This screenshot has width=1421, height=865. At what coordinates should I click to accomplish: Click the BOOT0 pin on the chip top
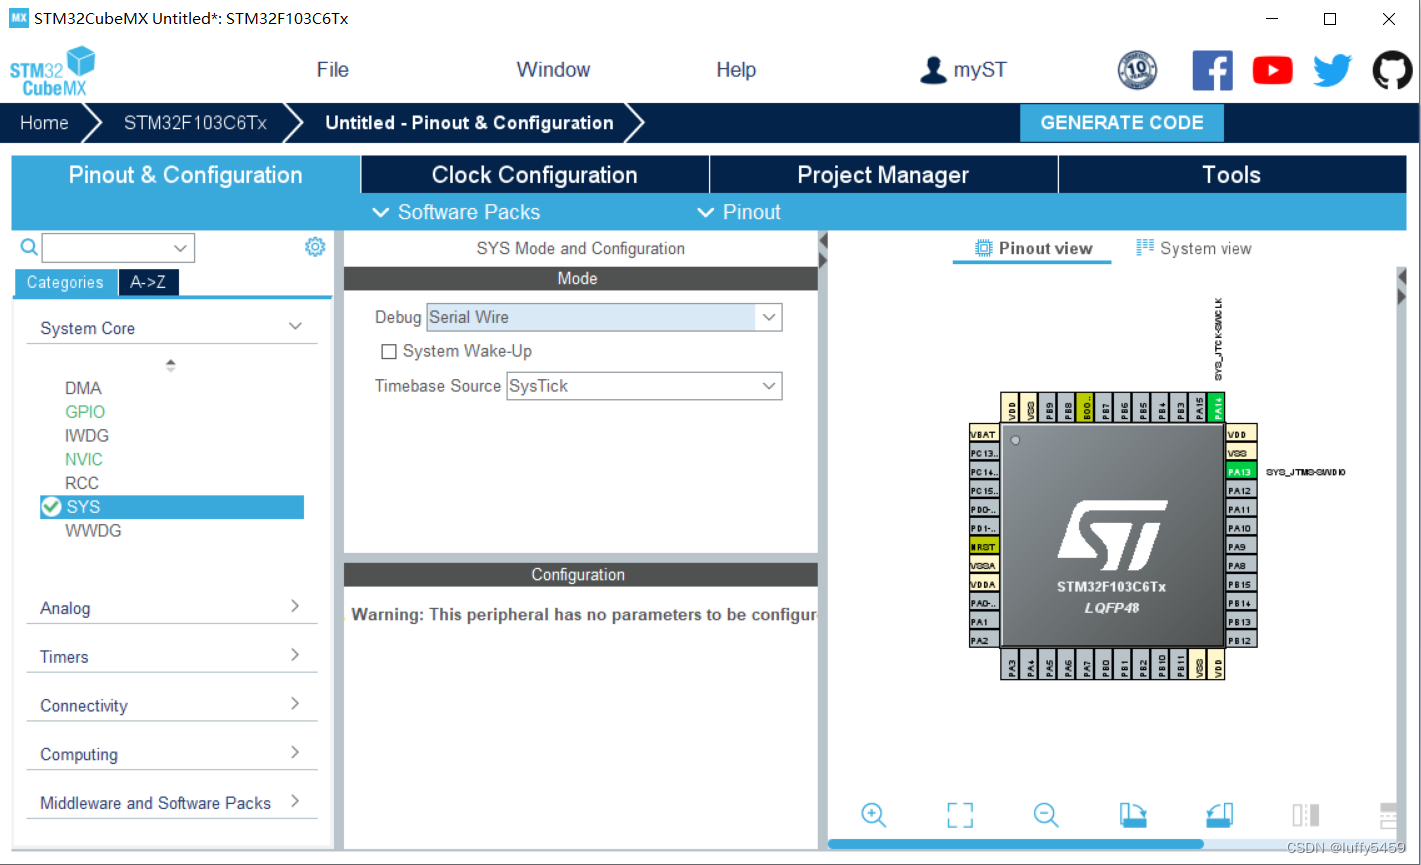point(1087,407)
